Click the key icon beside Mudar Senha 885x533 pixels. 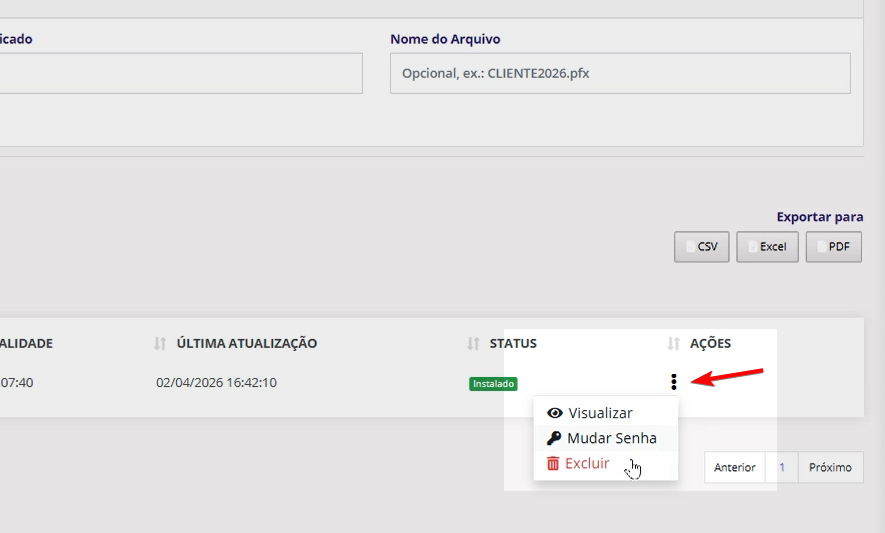pyautogui.click(x=554, y=438)
